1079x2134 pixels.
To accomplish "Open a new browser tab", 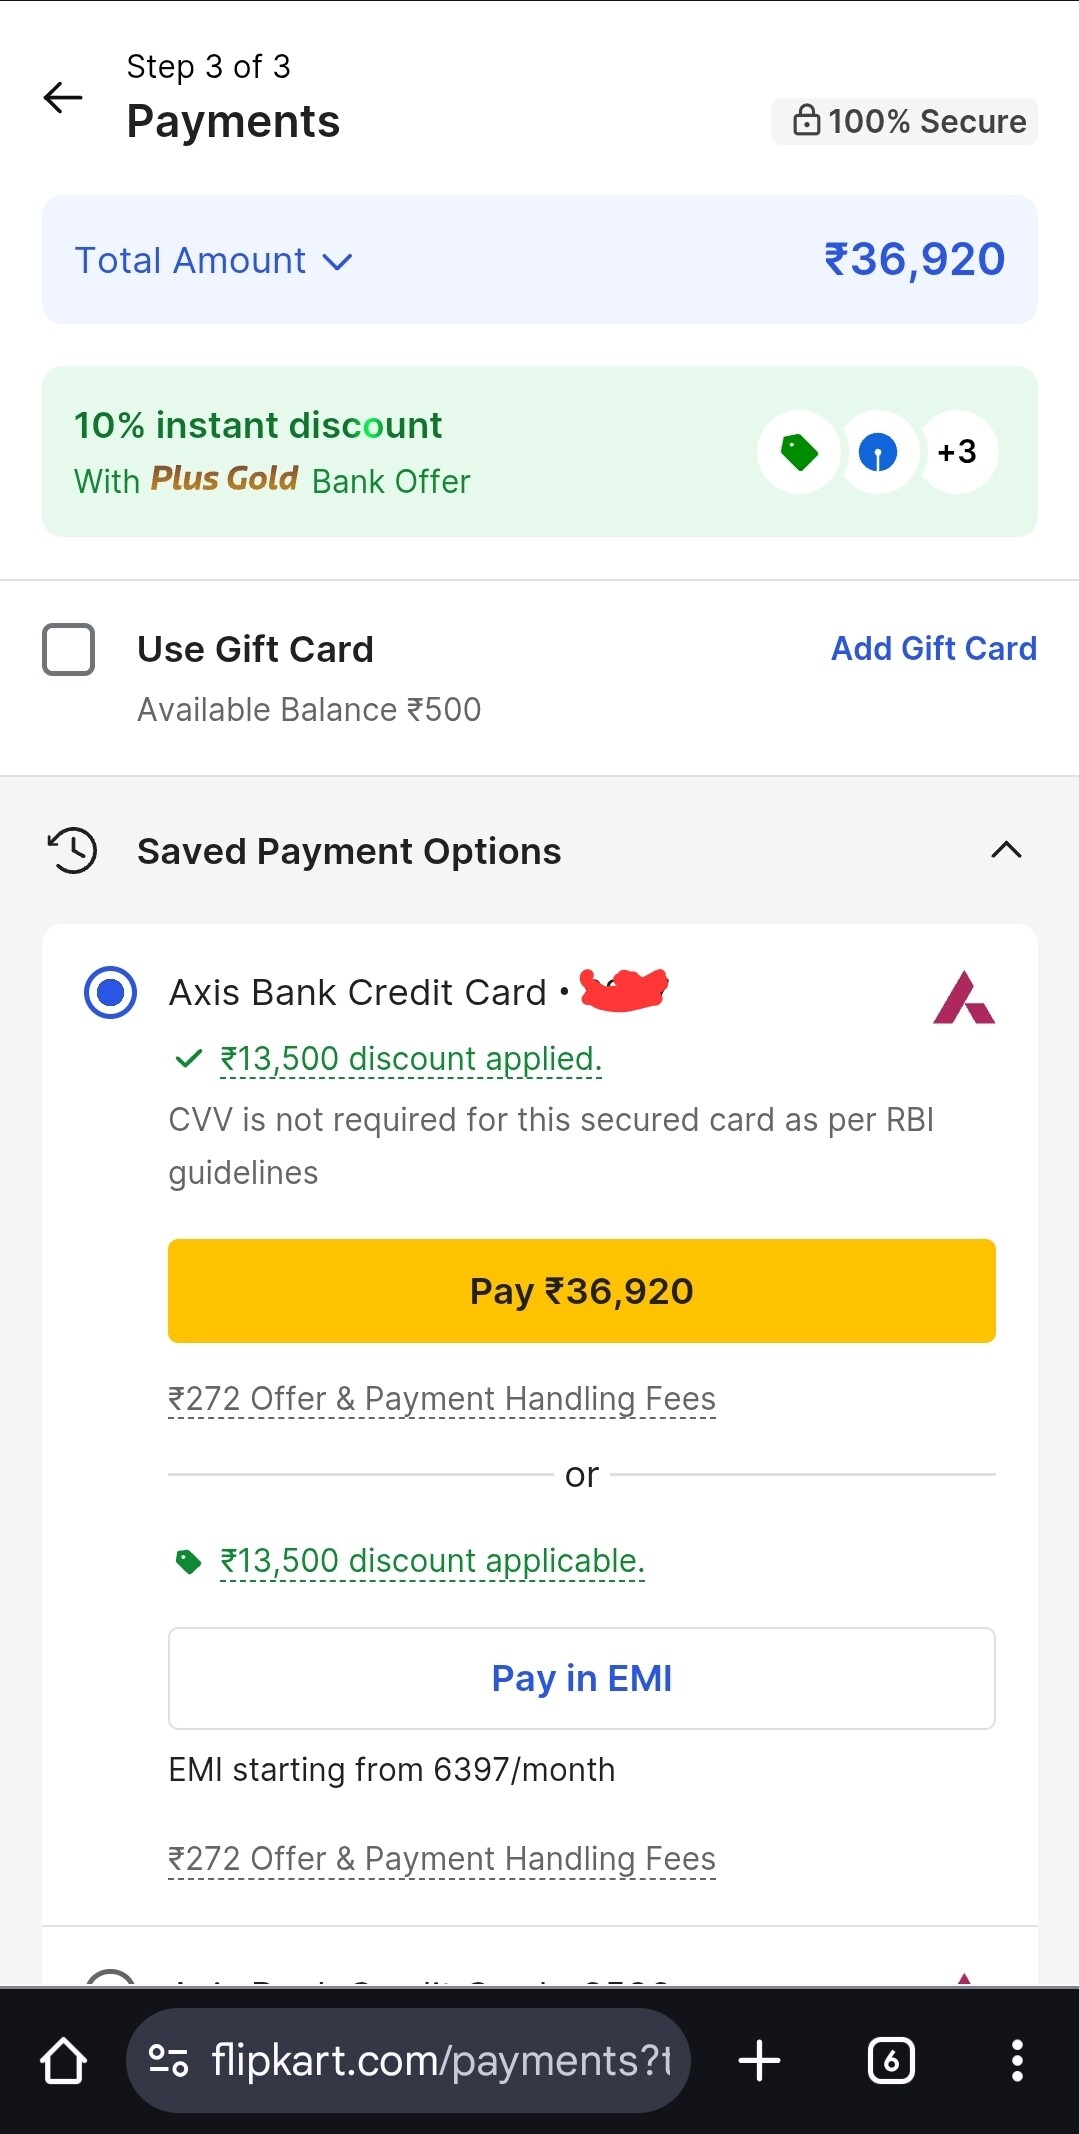I will coord(759,2061).
